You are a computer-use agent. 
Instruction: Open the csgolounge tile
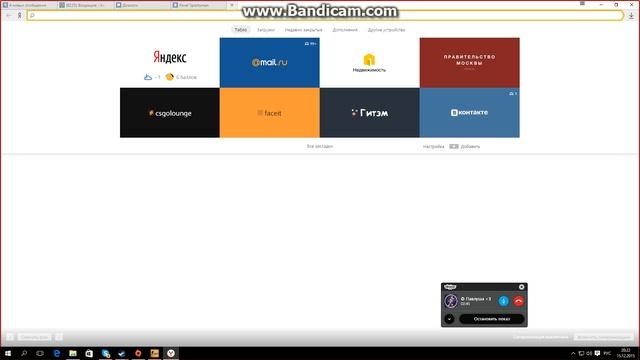click(169, 113)
